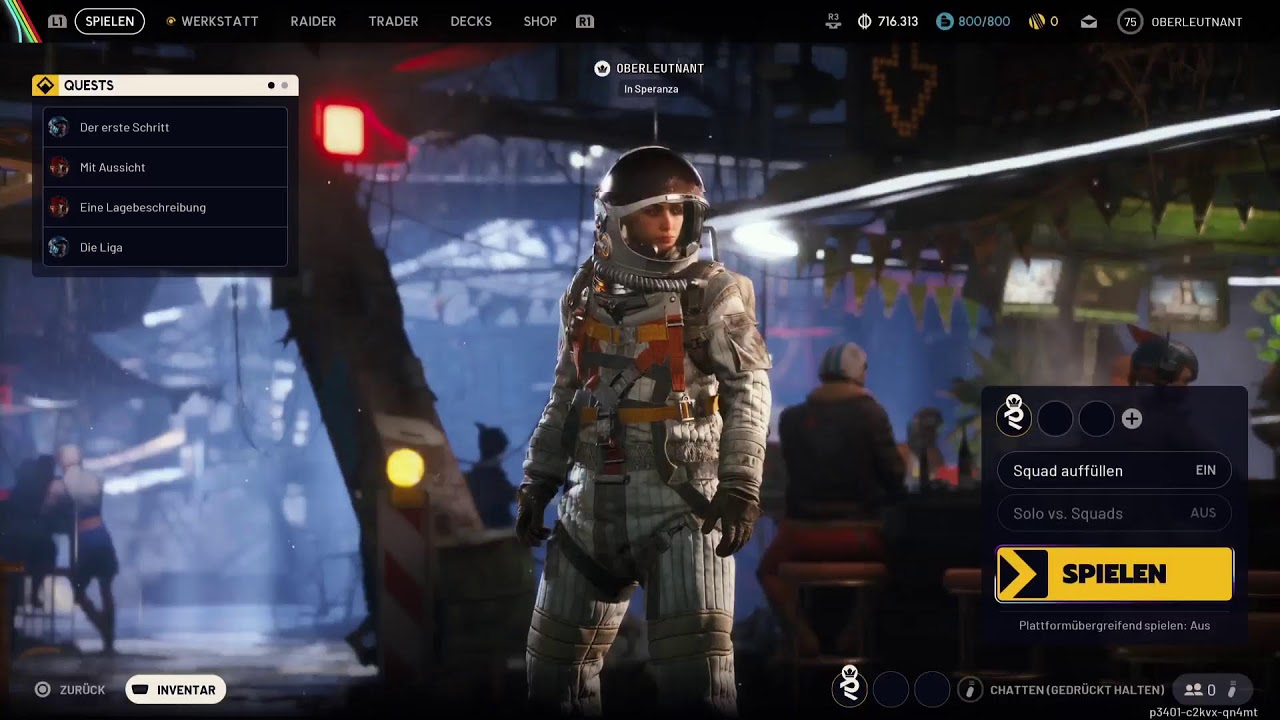Click the blue token currency icon

(x=945, y=21)
